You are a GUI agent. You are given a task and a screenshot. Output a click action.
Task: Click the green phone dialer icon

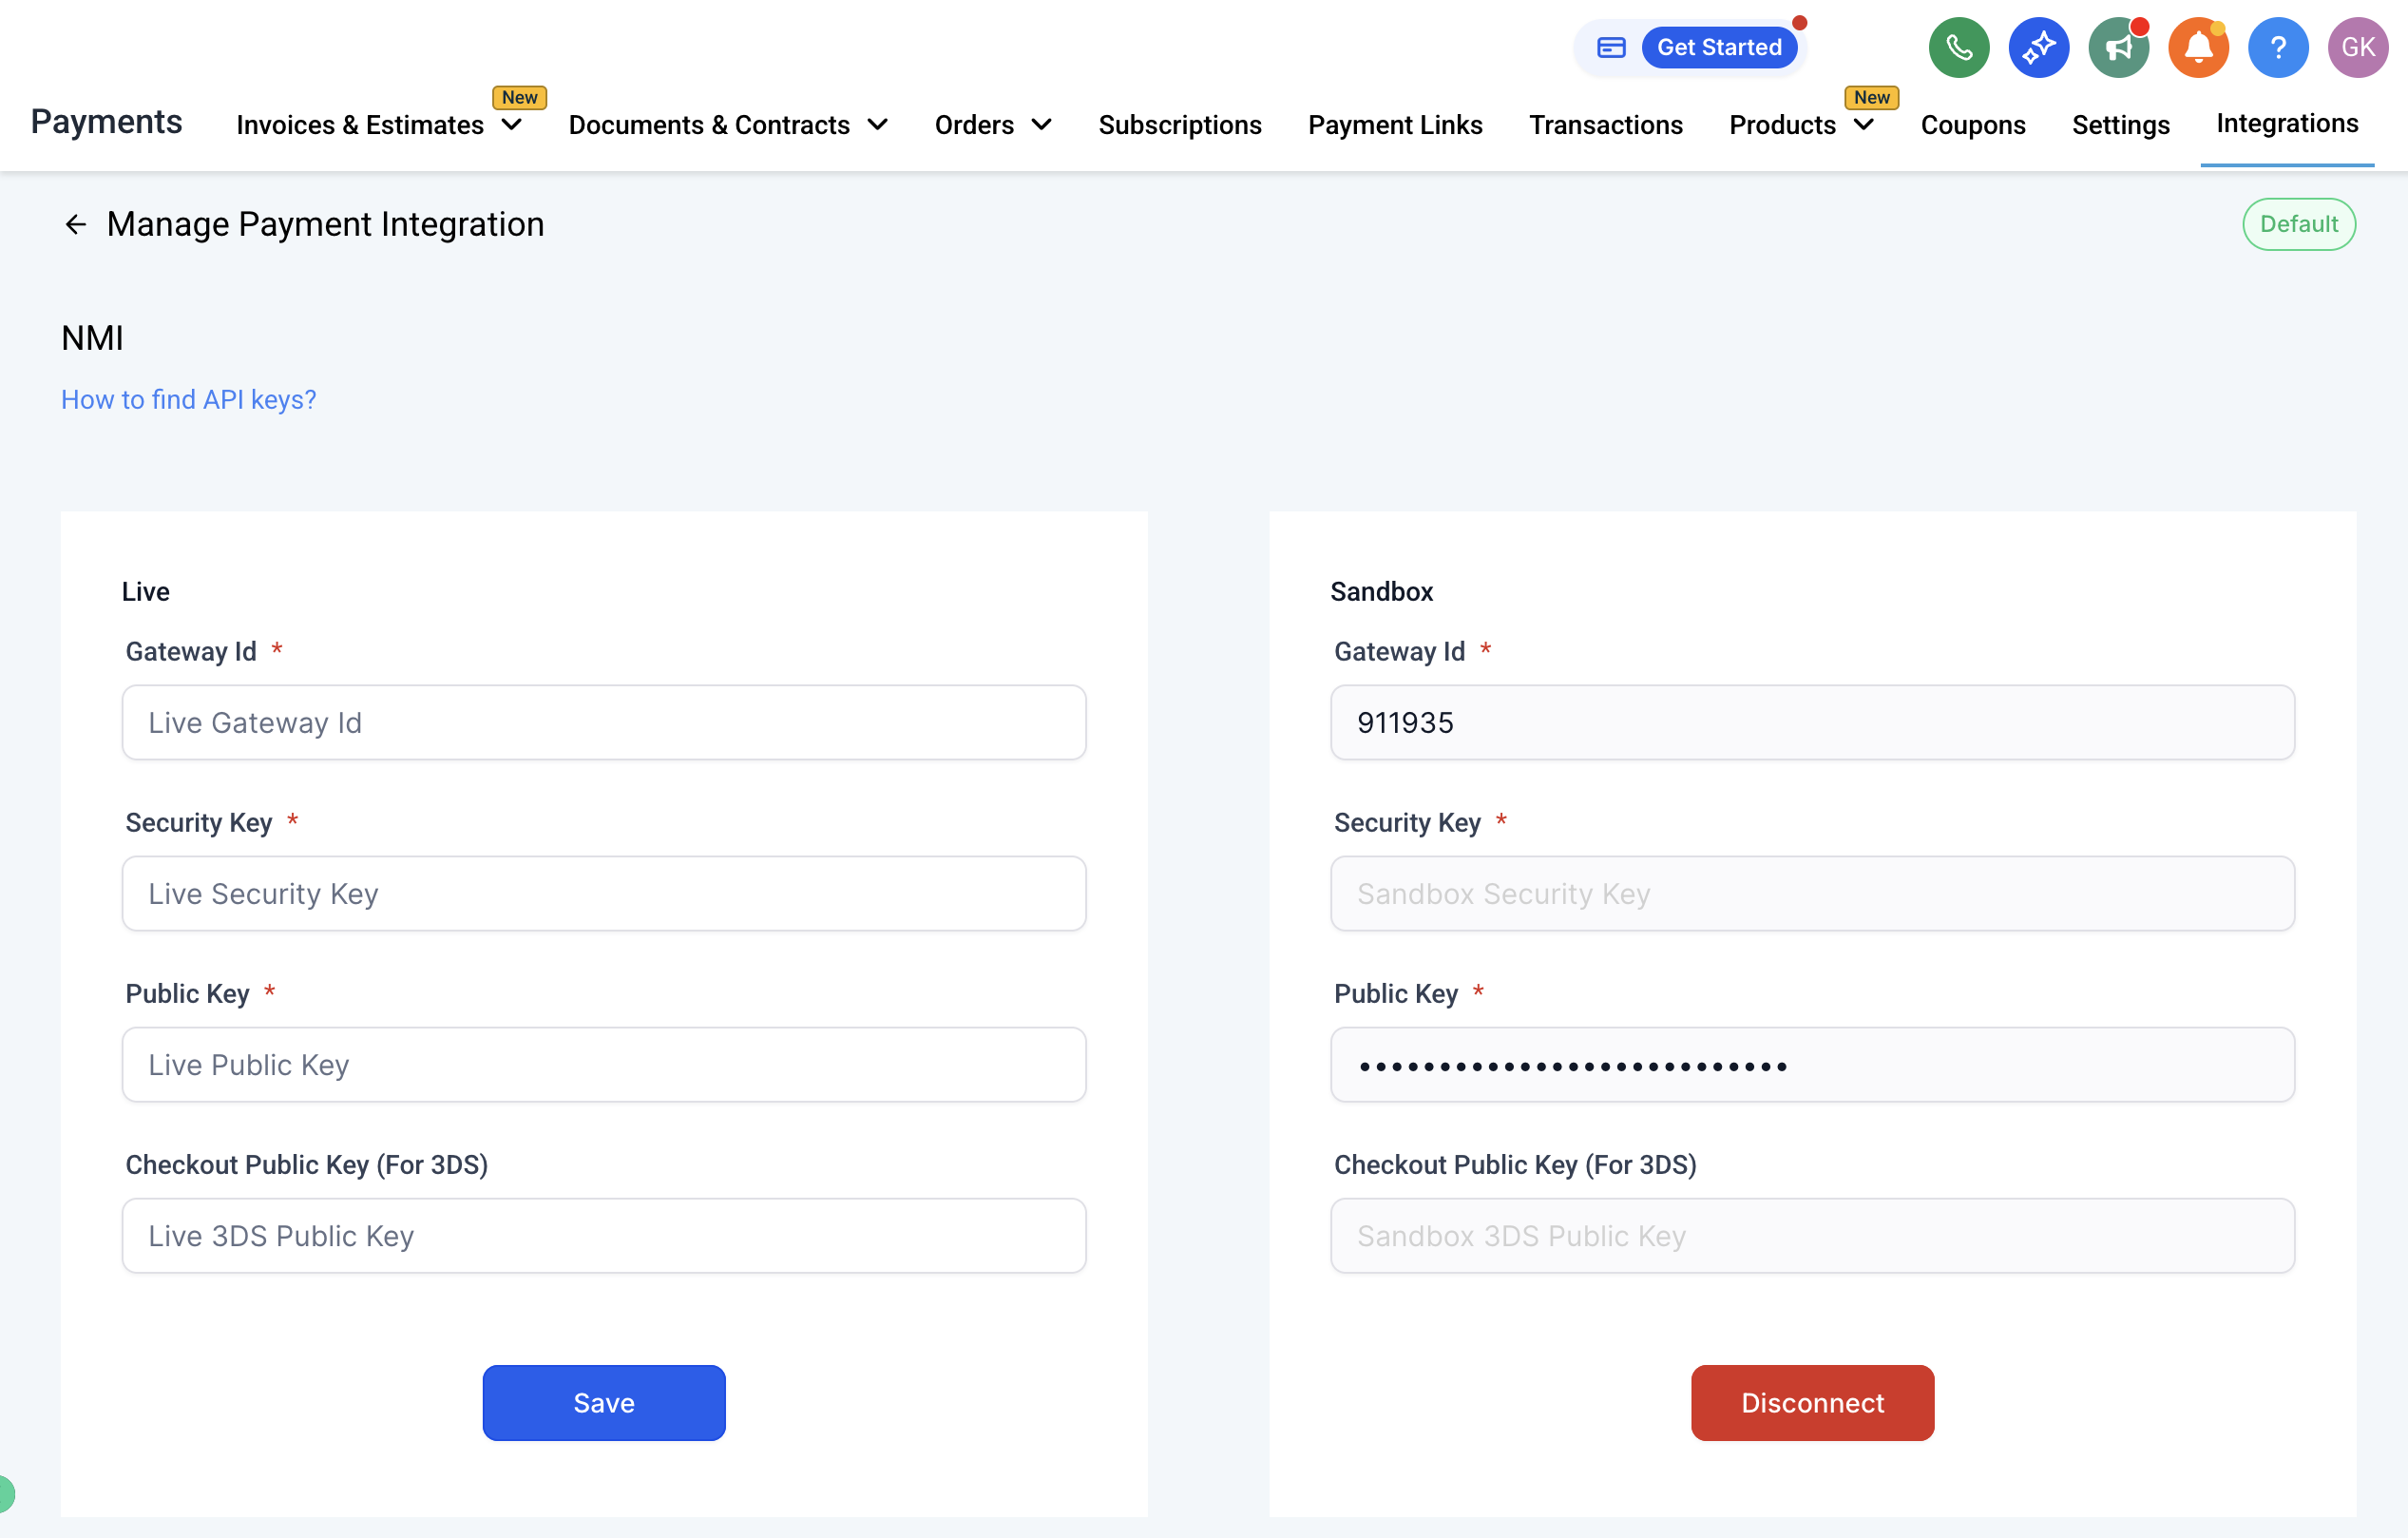click(x=1958, y=47)
